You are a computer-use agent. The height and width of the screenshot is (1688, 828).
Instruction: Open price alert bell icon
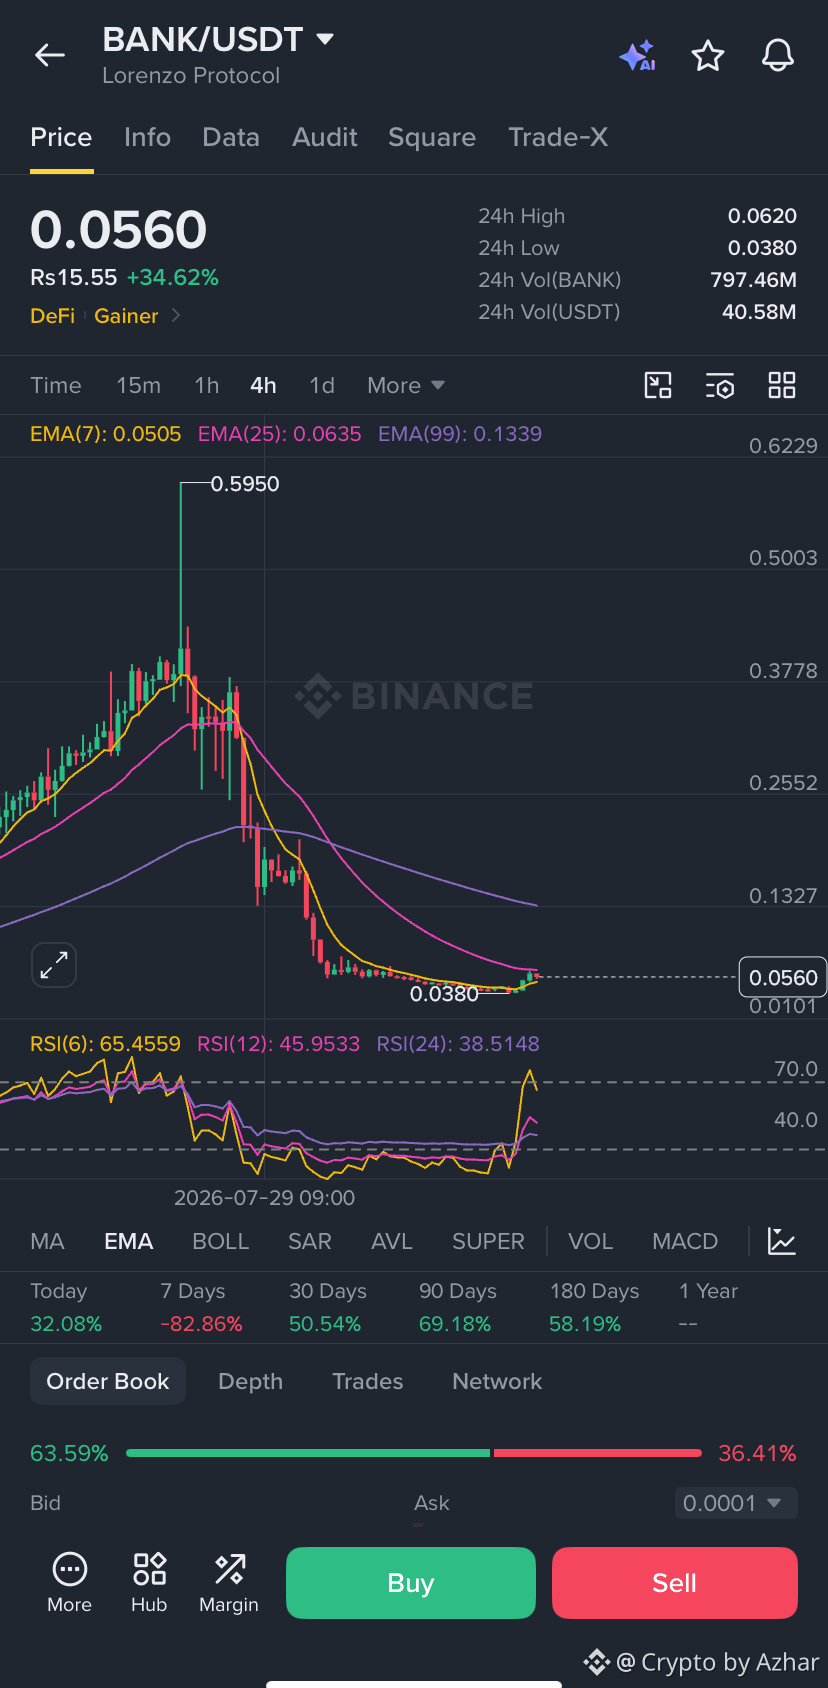778,55
